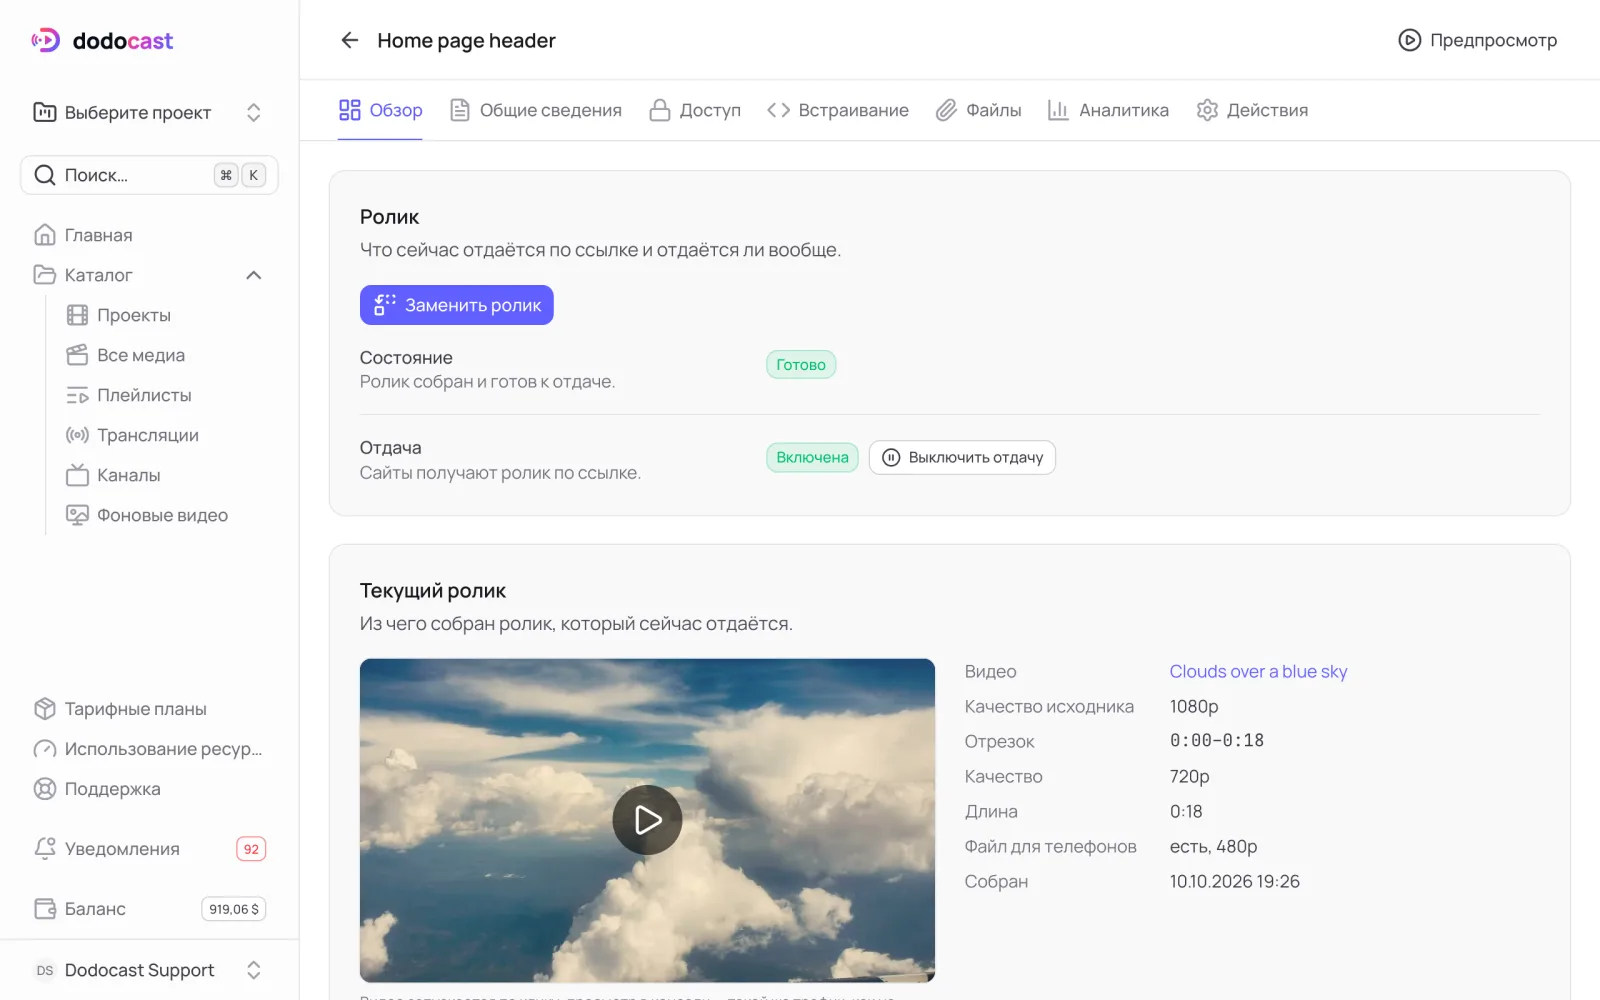Click the dodocast logo icon
The image size is (1600, 1000).
[x=46, y=40]
